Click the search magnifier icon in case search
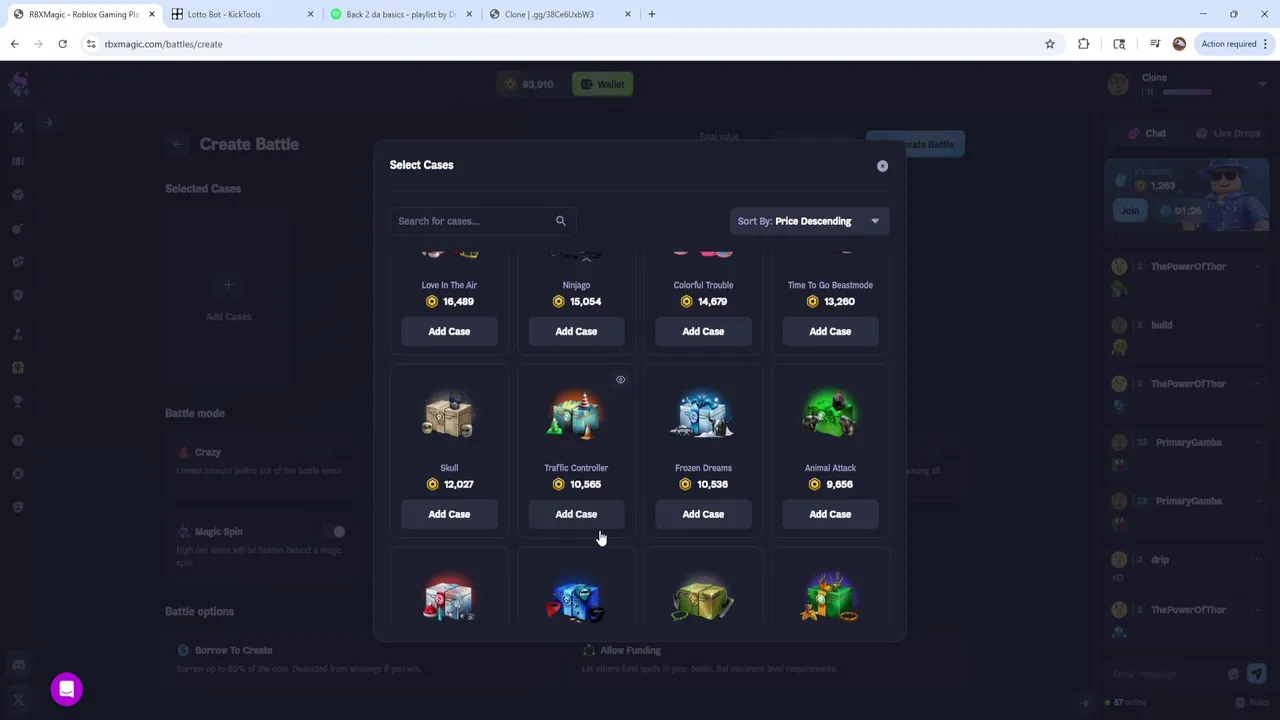 (x=561, y=221)
